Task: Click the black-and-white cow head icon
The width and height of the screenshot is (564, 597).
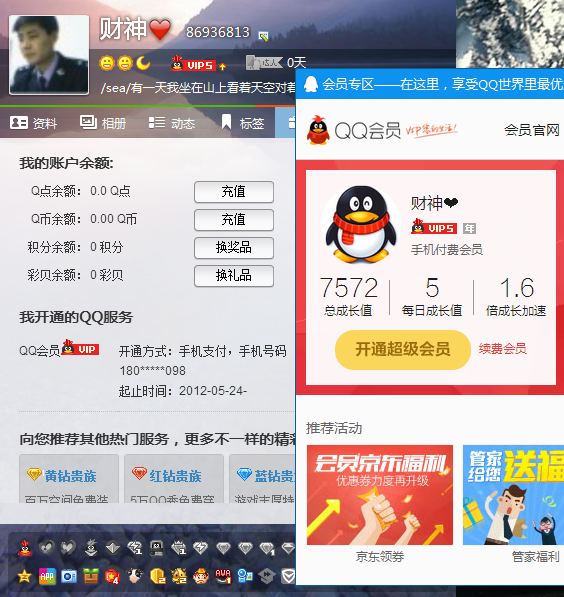Action: pyautogui.click(x=135, y=576)
